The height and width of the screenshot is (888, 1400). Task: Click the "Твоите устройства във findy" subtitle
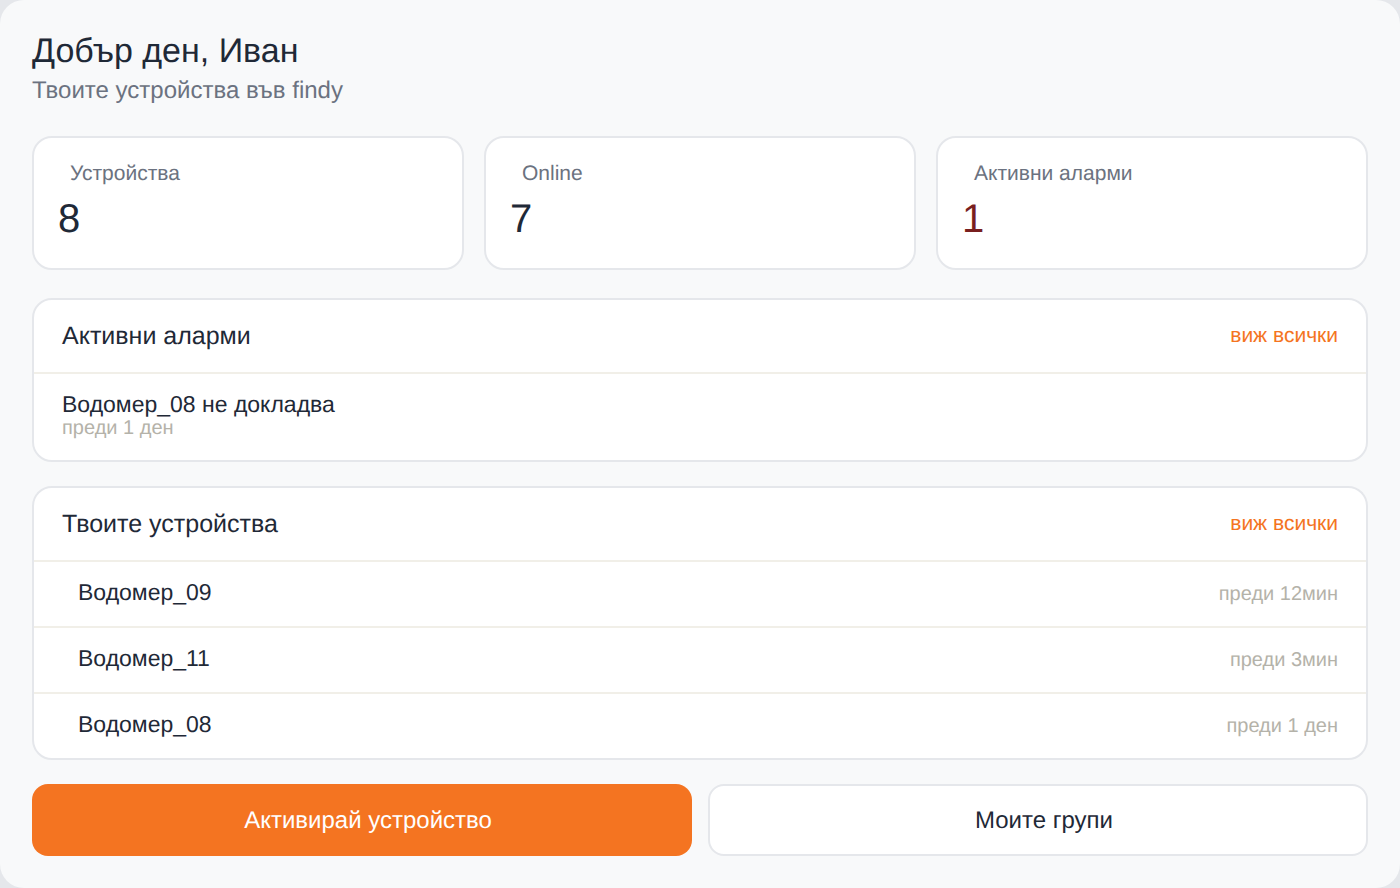pyautogui.click(x=188, y=90)
